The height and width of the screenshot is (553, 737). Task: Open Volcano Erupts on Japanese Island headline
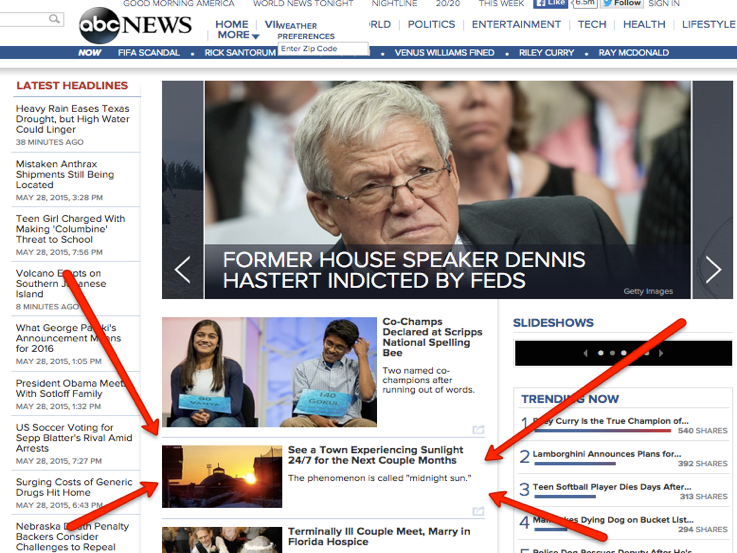coord(61,283)
